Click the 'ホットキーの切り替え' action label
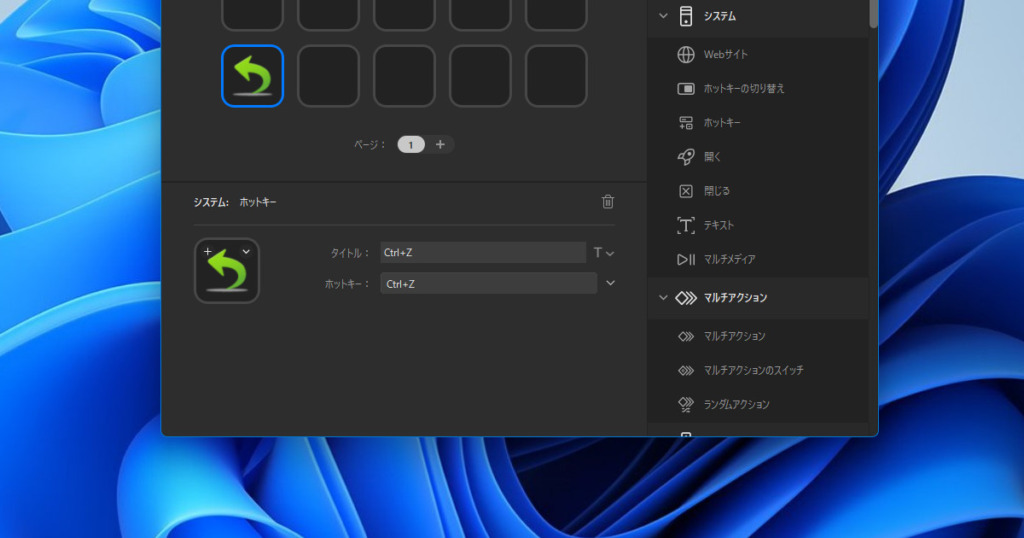 [744, 88]
